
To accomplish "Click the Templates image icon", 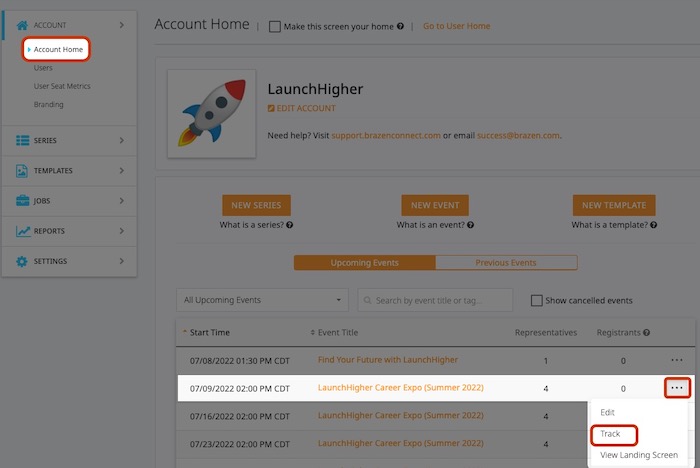I will [22, 171].
